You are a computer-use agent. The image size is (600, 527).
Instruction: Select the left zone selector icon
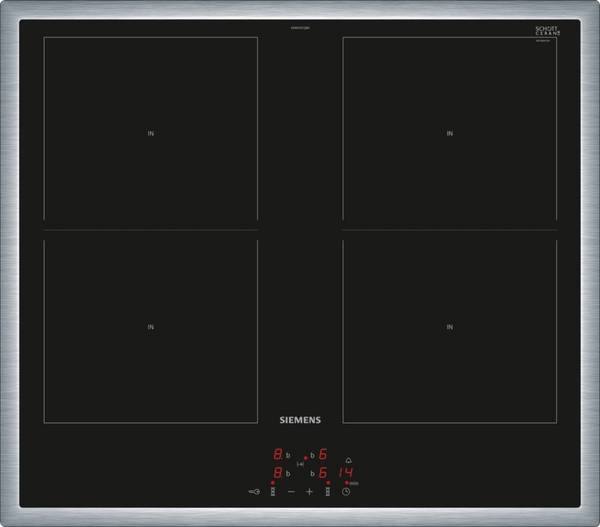[x=273, y=492]
